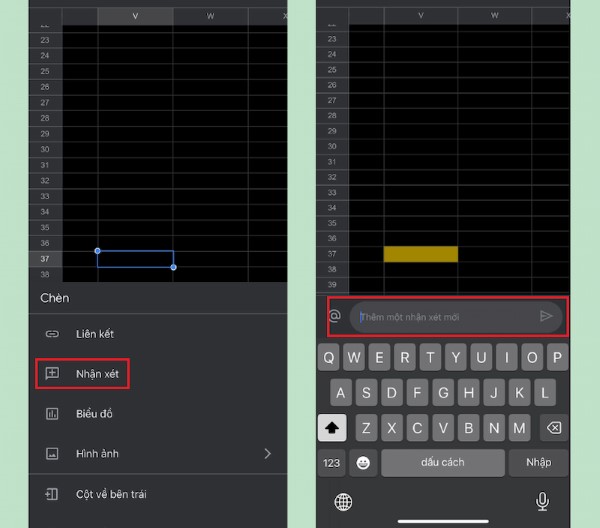Tap the globe language switch icon
The image size is (600, 528).
[343, 501]
